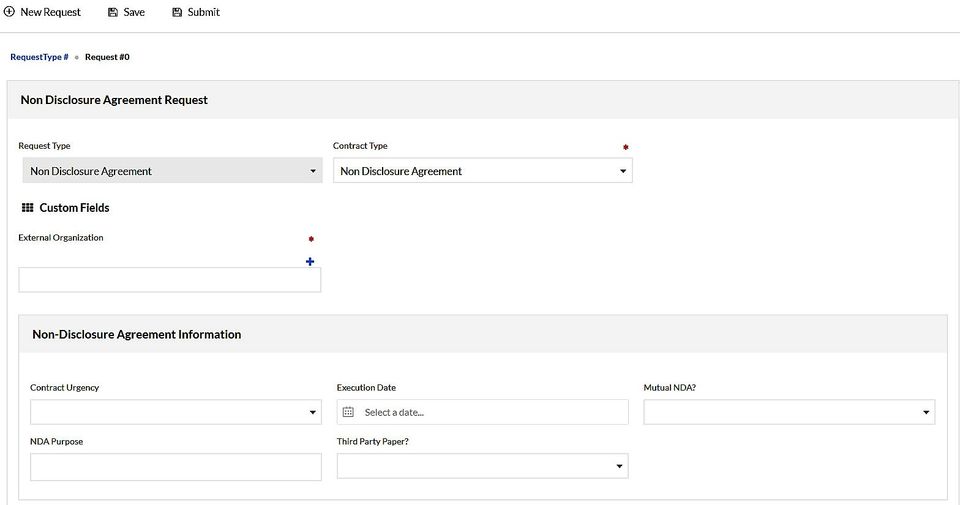Click the New Request toolbar label
Image resolution: width=960 pixels, height=505 pixels.
point(50,12)
